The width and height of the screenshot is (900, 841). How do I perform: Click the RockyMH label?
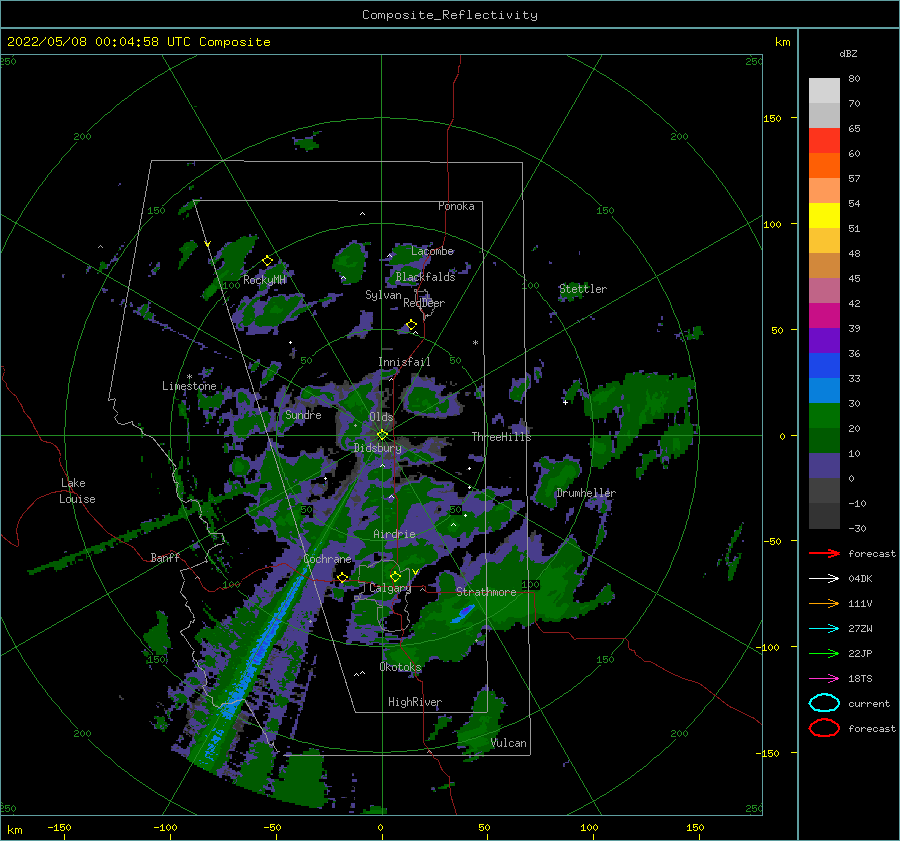tap(264, 280)
